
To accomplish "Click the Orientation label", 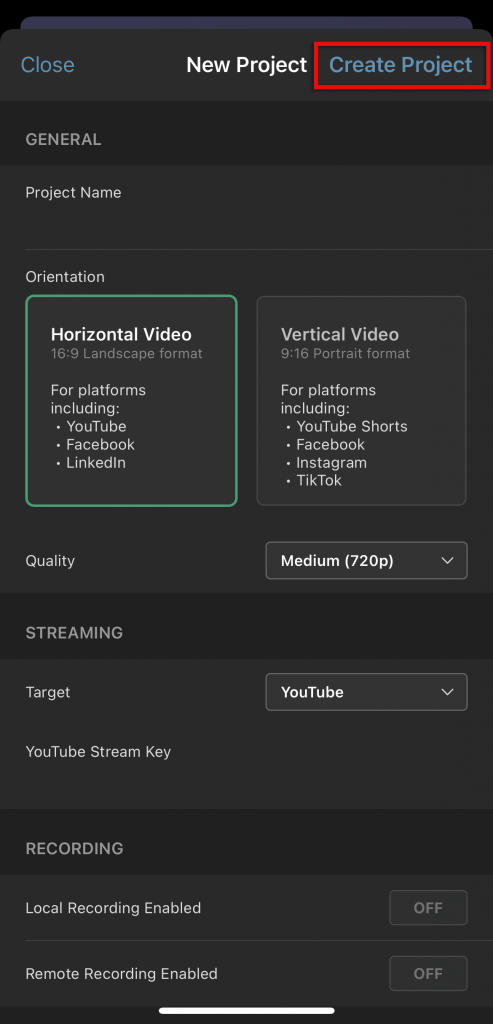I will pyautogui.click(x=65, y=277).
